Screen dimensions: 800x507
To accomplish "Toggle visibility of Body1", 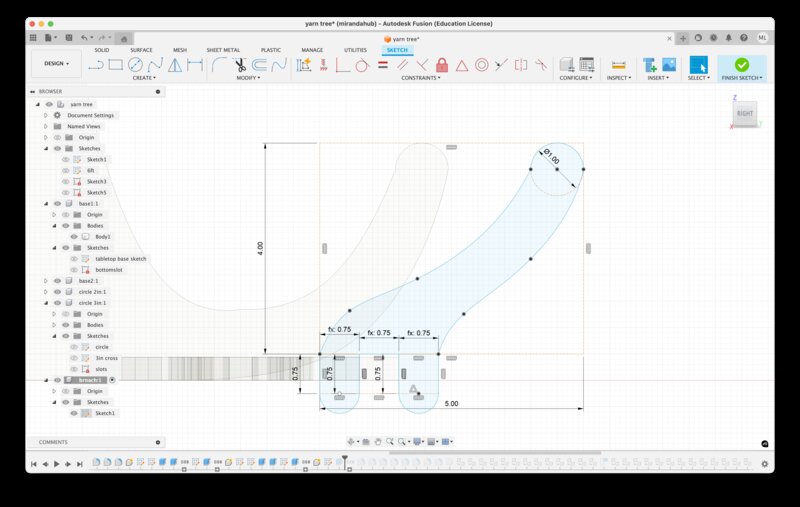I will tap(74, 236).
